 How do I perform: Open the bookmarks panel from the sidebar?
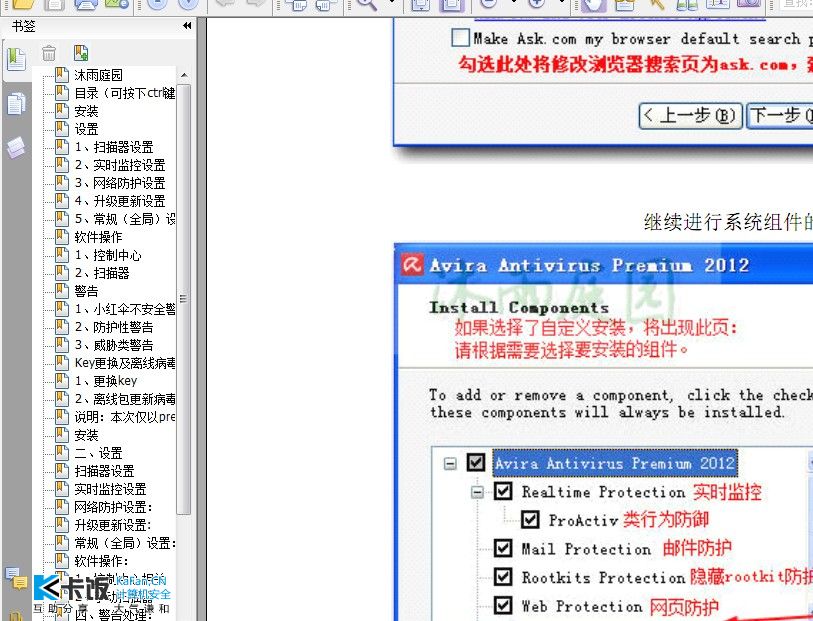(x=16, y=59)
